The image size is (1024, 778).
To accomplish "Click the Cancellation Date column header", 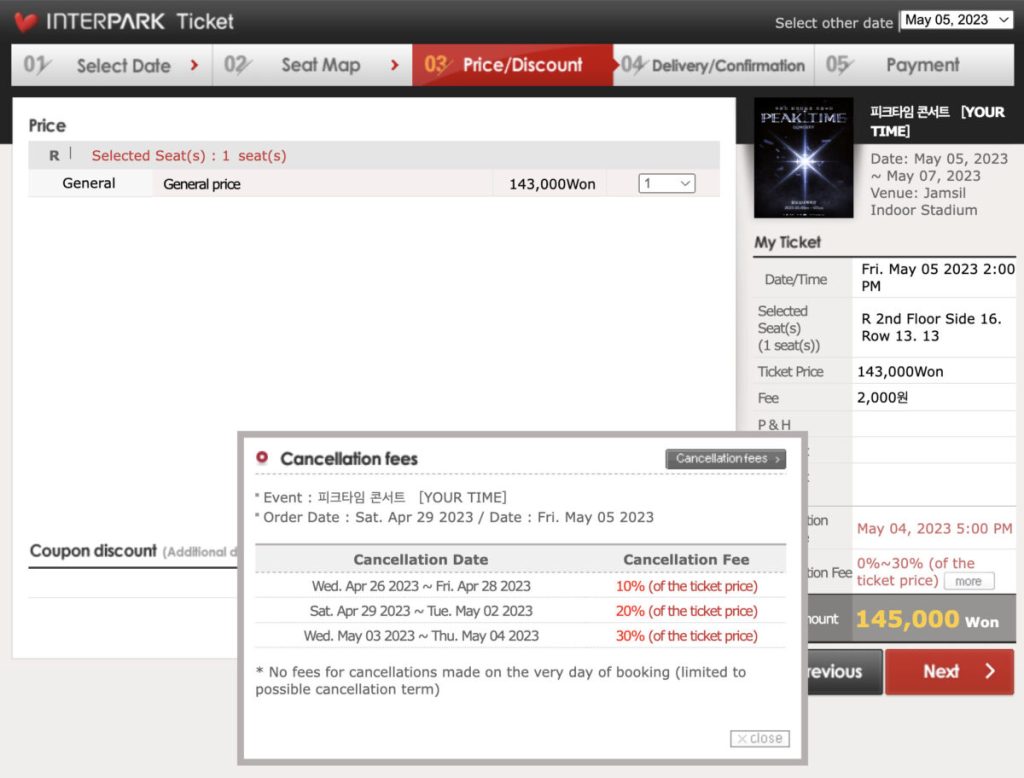I will pyautogui.click(x=421, y=560).
